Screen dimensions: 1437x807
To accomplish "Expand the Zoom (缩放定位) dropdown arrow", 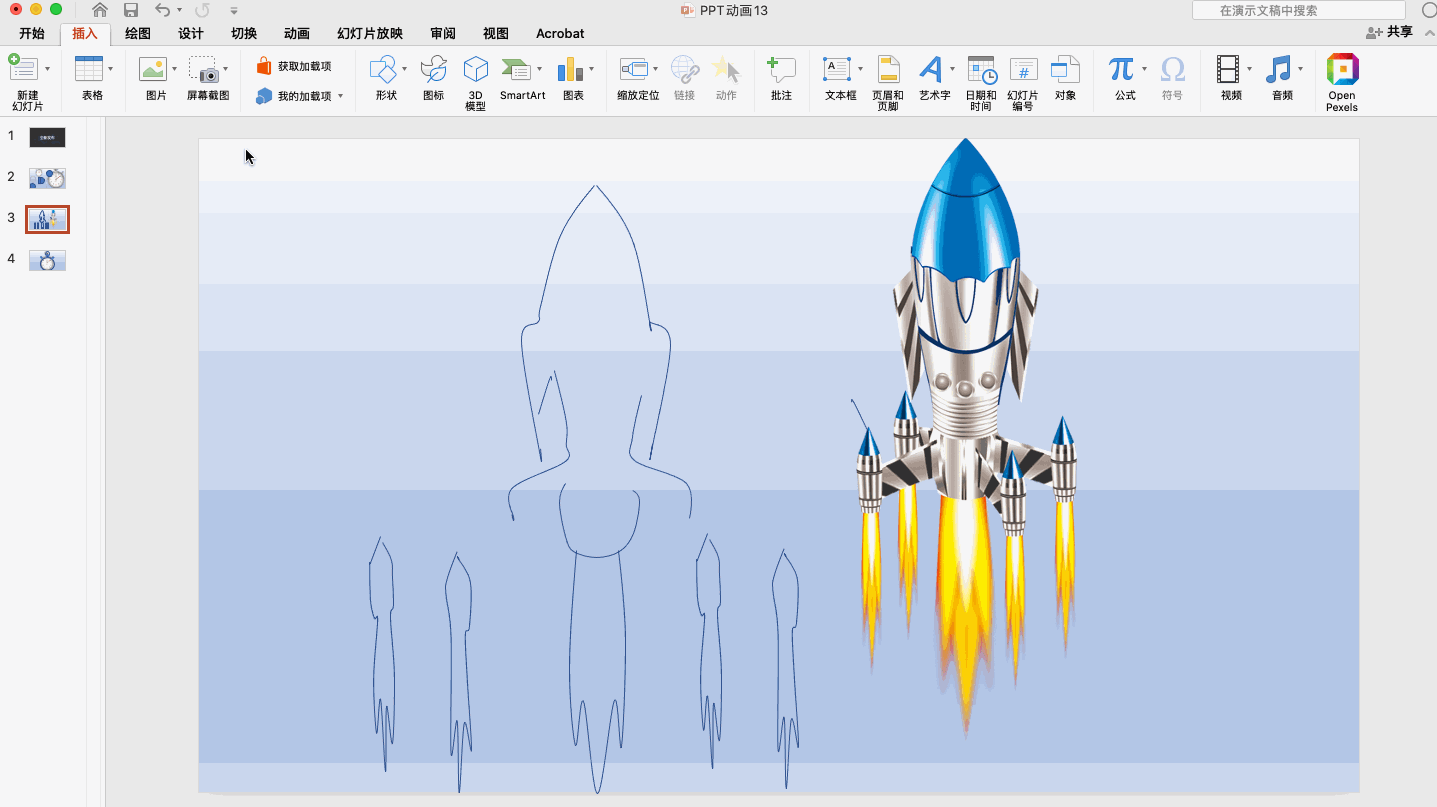I will pyautogui.click(x=655, y=69).
